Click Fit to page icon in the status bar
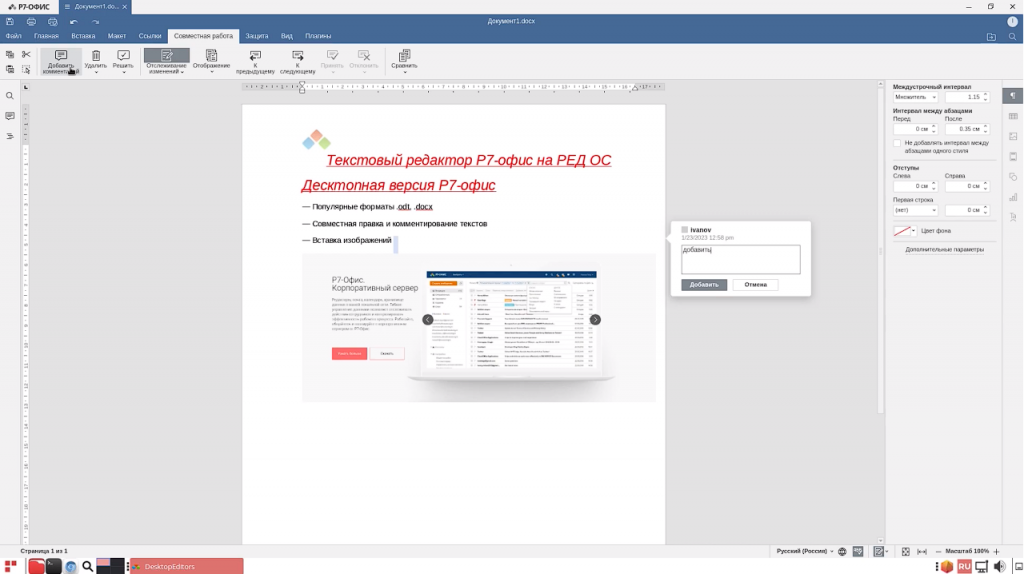 tap(906, 552)
